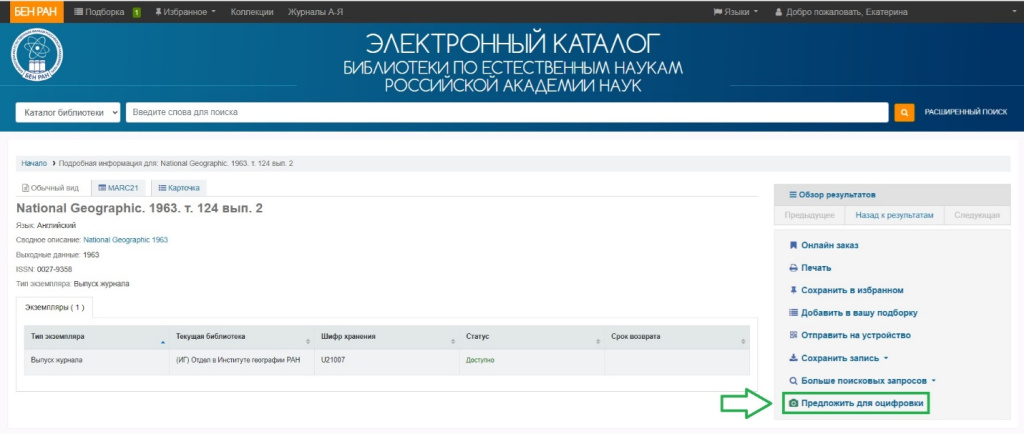The image size is (1024, 434).
Task: Click sort arrows on Шифр хранения column
Action: point(453,341)
